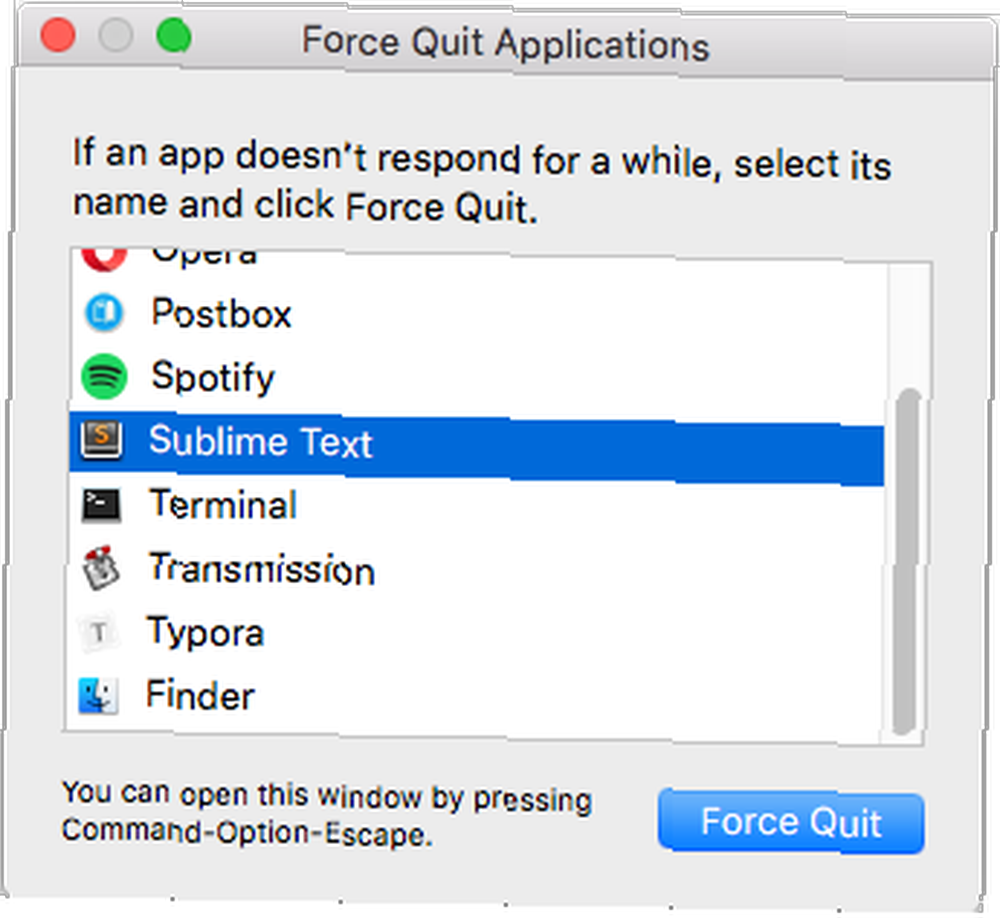This screenshot has height=918, width=1000.
Task: Click the Finder face icon
Action: click(x=98, y=695)
